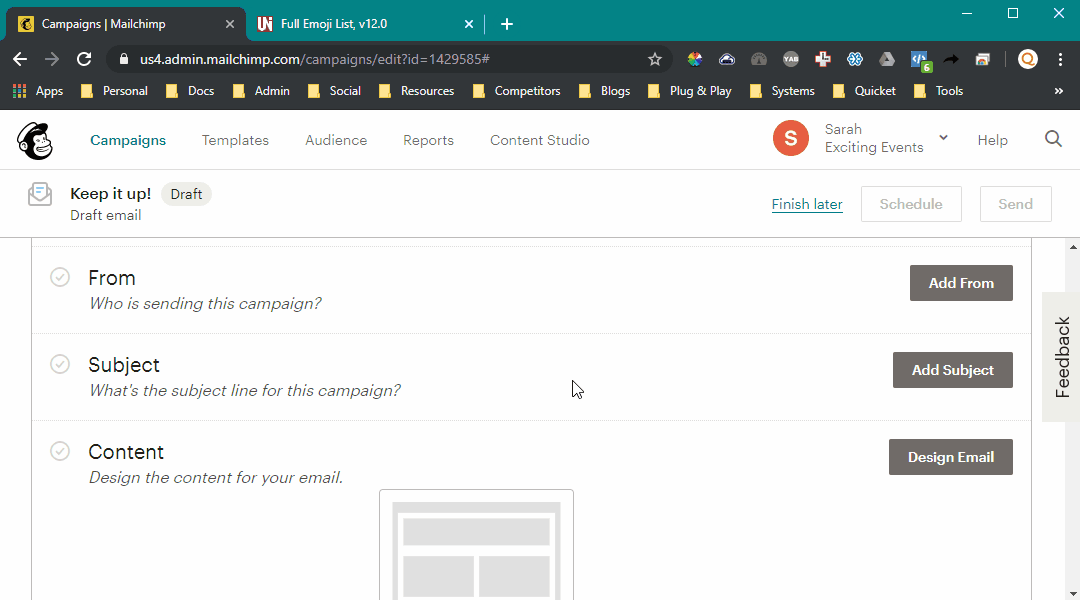Reload the page with refresh icon

click(84, 59)
